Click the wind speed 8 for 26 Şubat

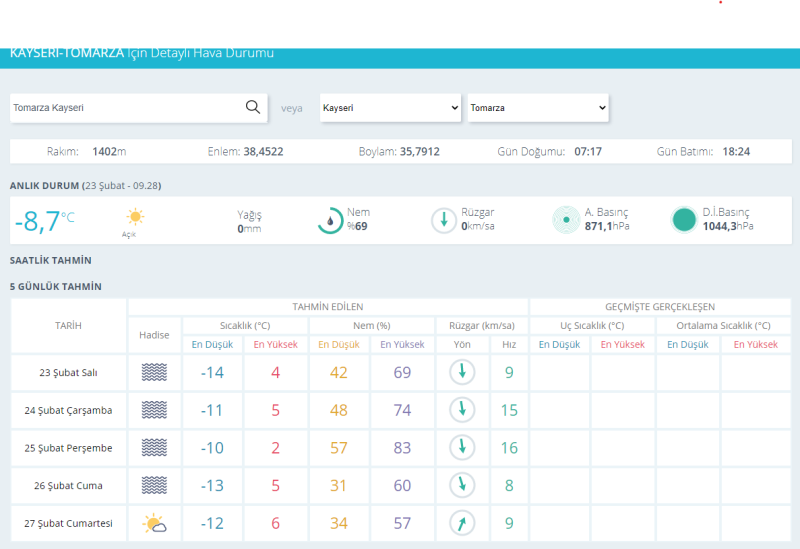click(509, 486)
